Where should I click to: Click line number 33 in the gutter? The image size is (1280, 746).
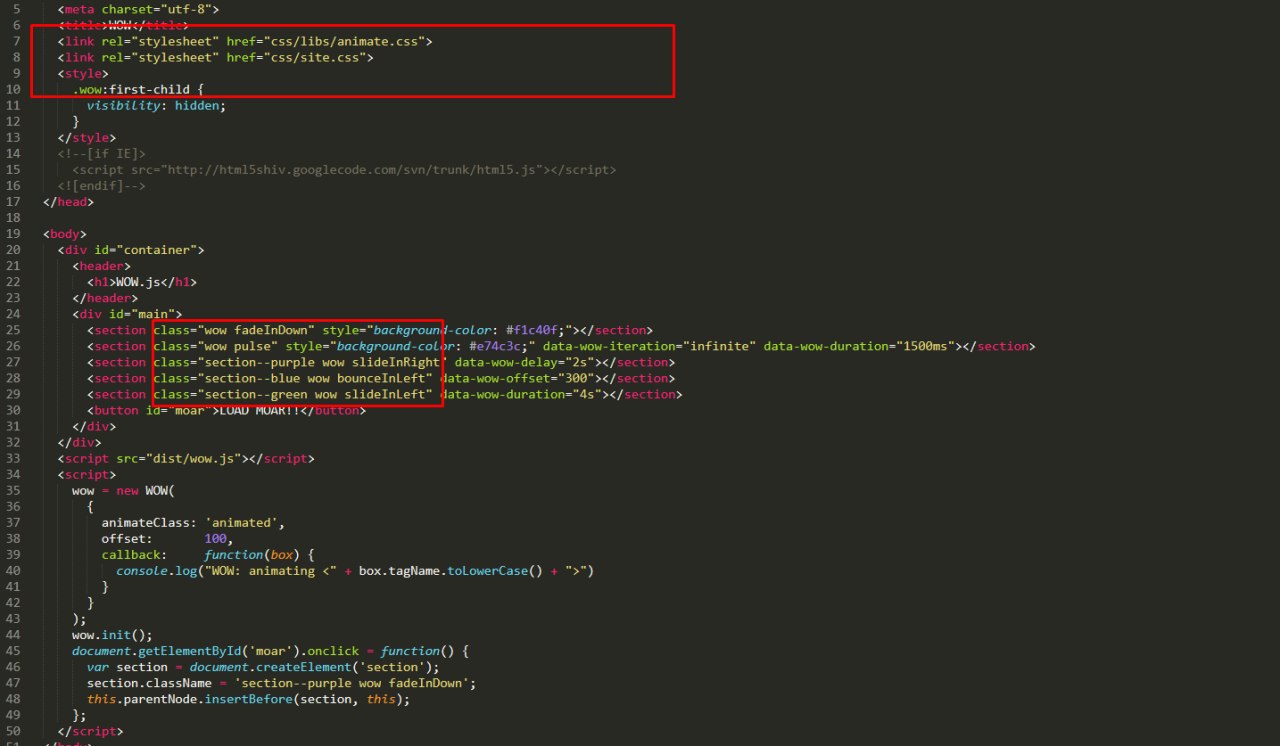coord(14,457)
